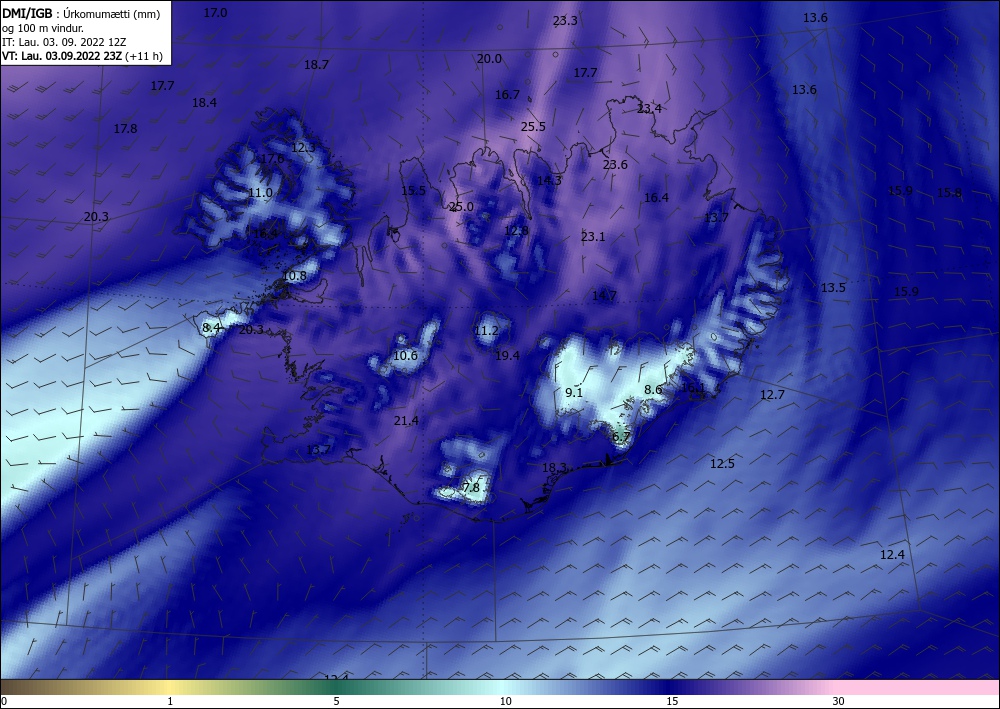1000x709 pixels.
Task: Select the 1 label on the color scale
Action: 170,701
